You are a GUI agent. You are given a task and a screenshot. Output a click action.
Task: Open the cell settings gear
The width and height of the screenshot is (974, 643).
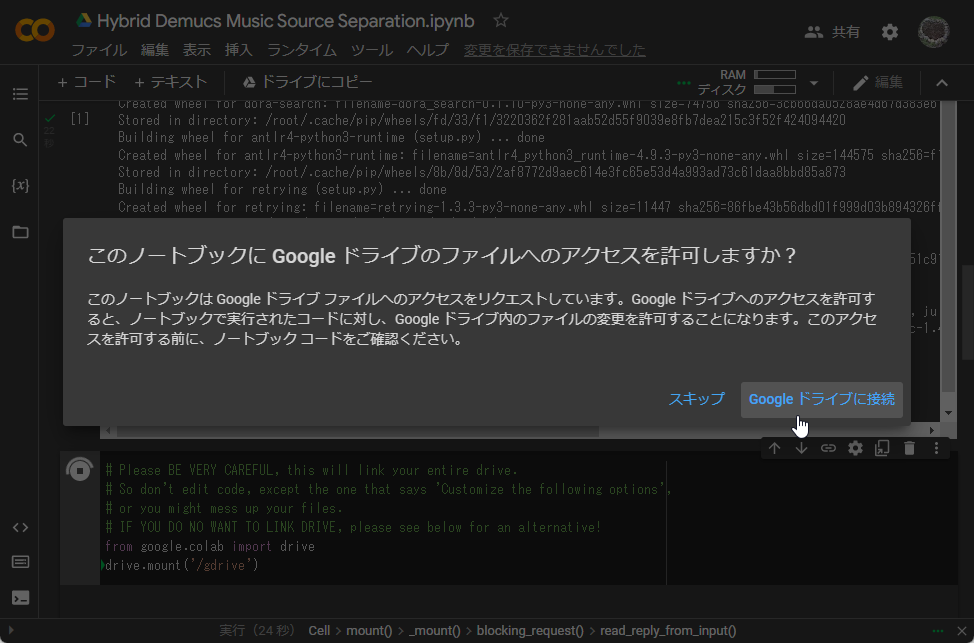[x=855, y=448]
